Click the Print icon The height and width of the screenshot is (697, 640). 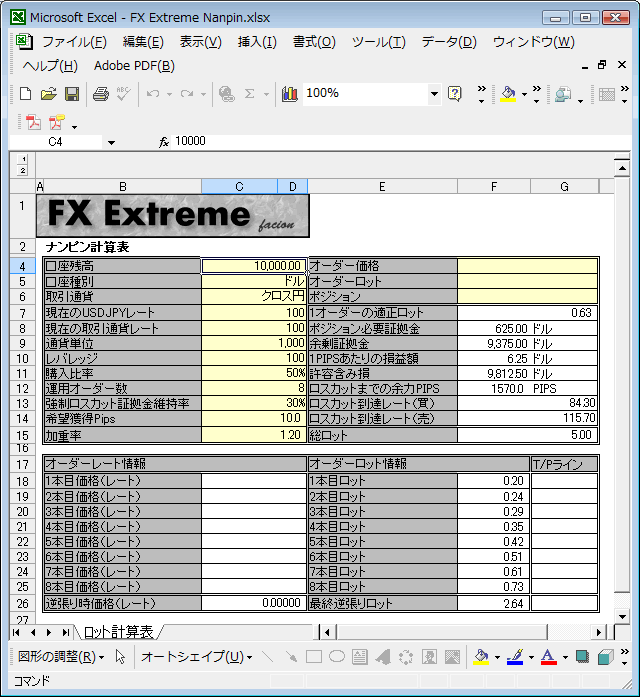point(100,94)
